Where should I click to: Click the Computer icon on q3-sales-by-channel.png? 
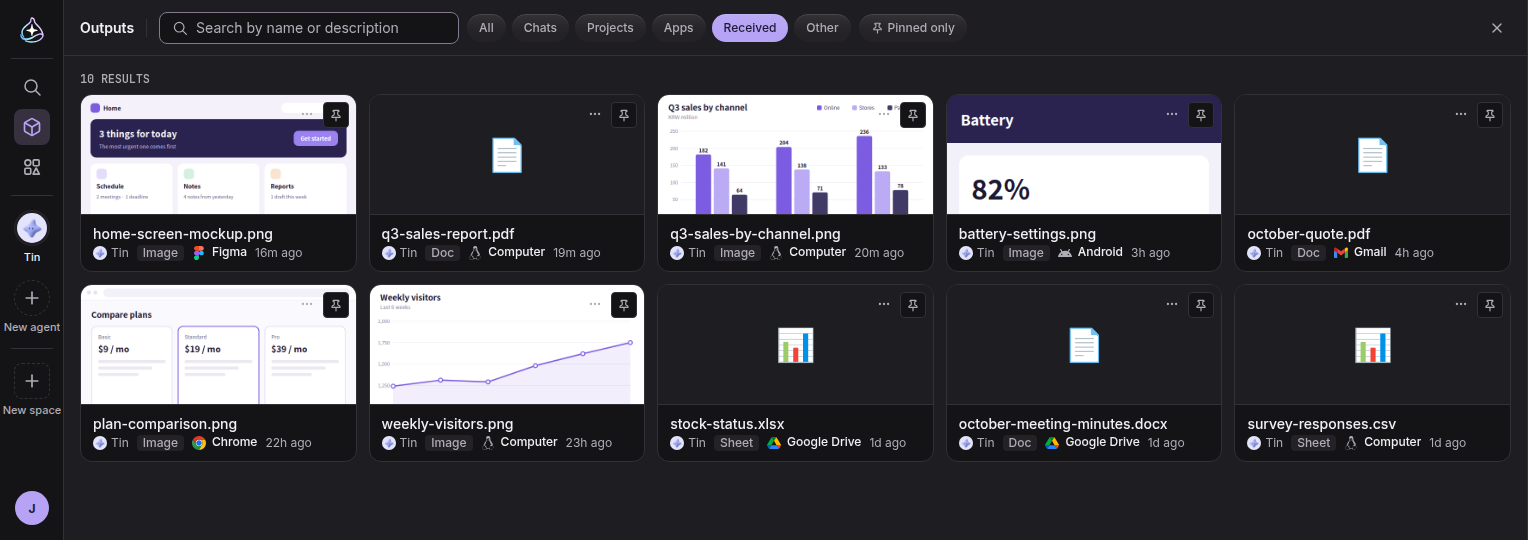pos(776,253)
